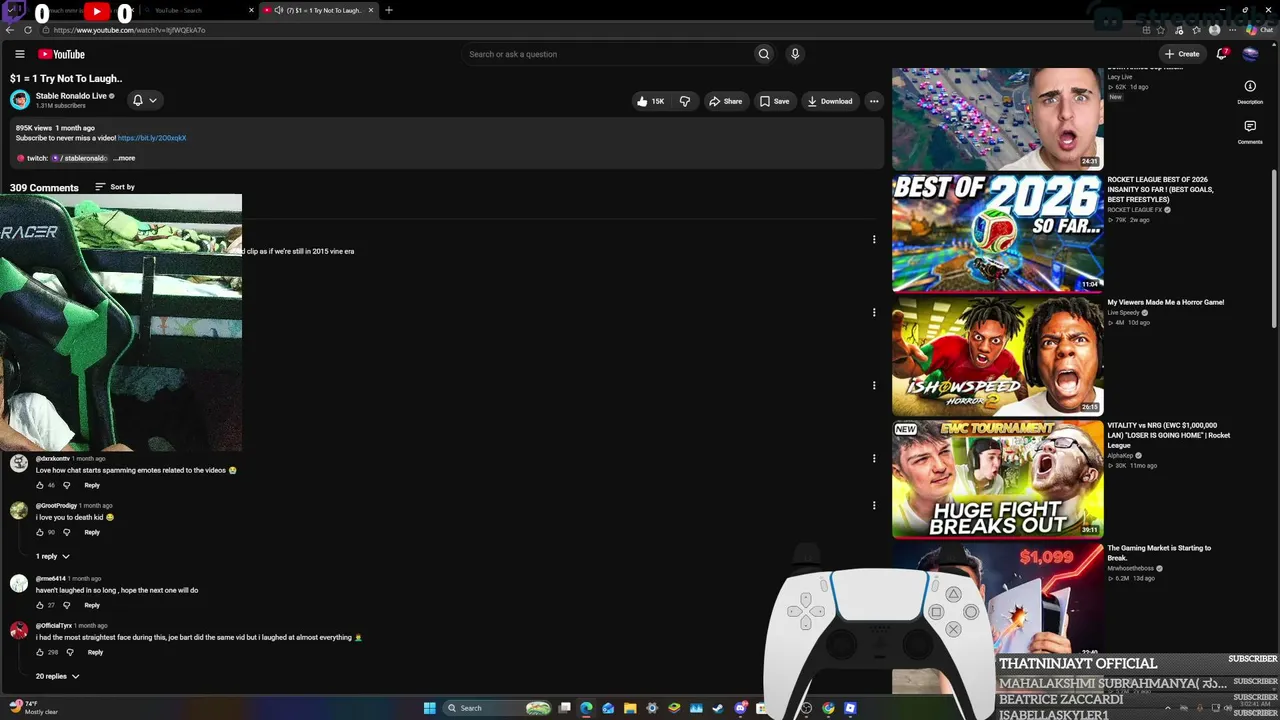Expand the description with ...more
1280x720 pixels.
coord(124,158)
